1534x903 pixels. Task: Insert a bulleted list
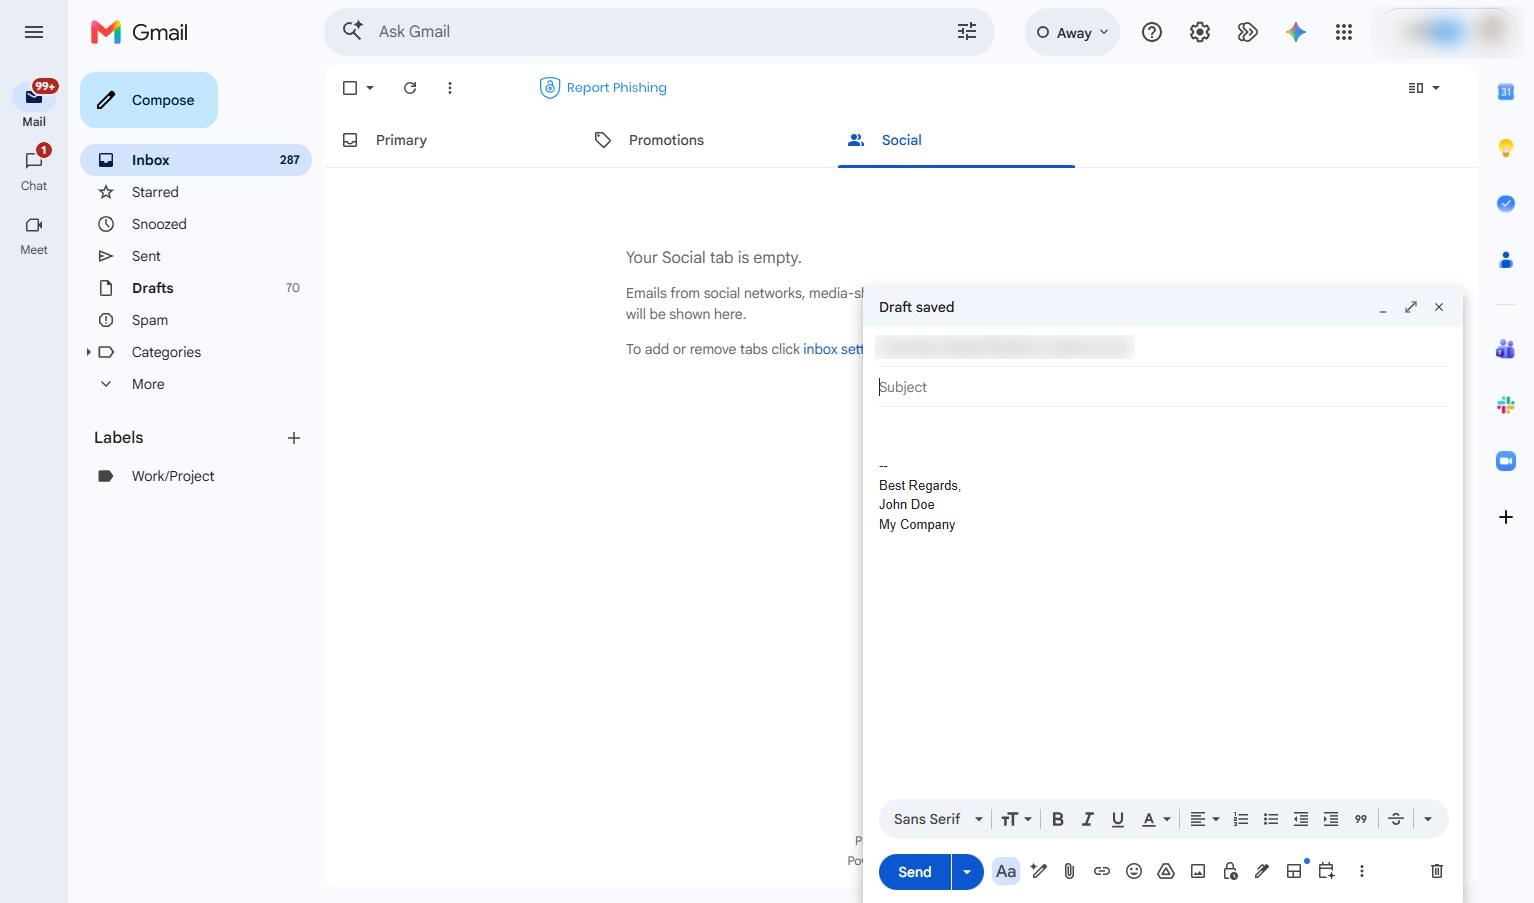[1271, 819]
